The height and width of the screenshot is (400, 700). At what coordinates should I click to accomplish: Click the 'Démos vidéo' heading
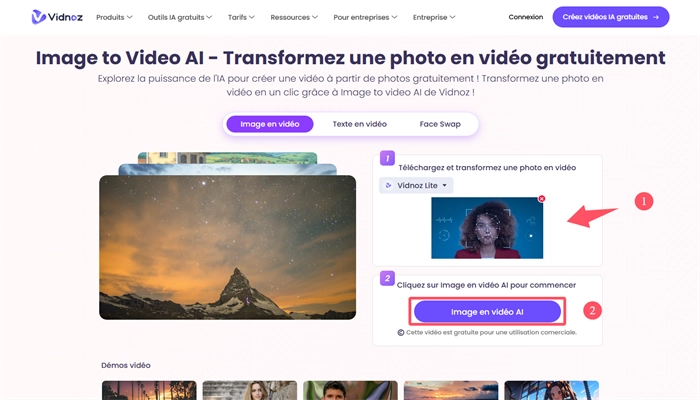pos(126,365)
